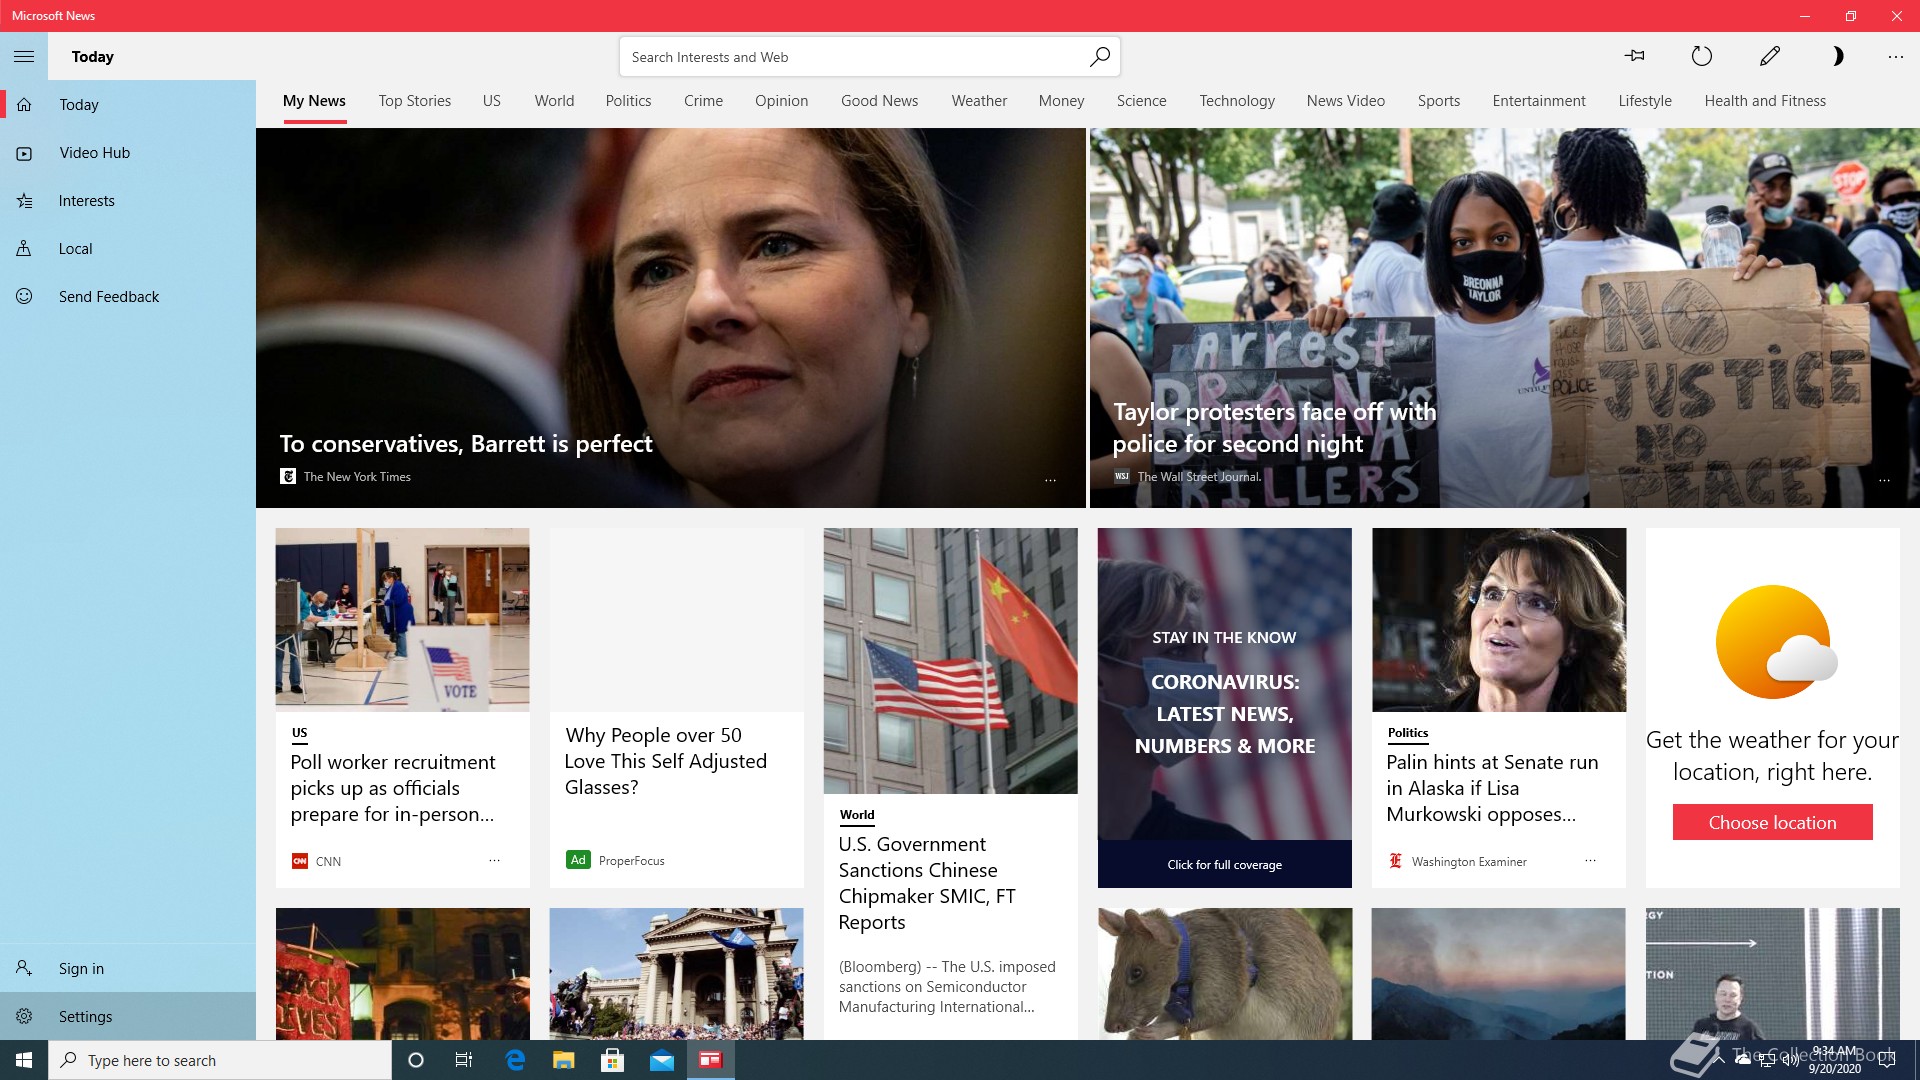Image resolution: width=1920 pixels, height=1080 pixels.
Task: Click the pencil edit interests icon
Action: [1769, 57]
